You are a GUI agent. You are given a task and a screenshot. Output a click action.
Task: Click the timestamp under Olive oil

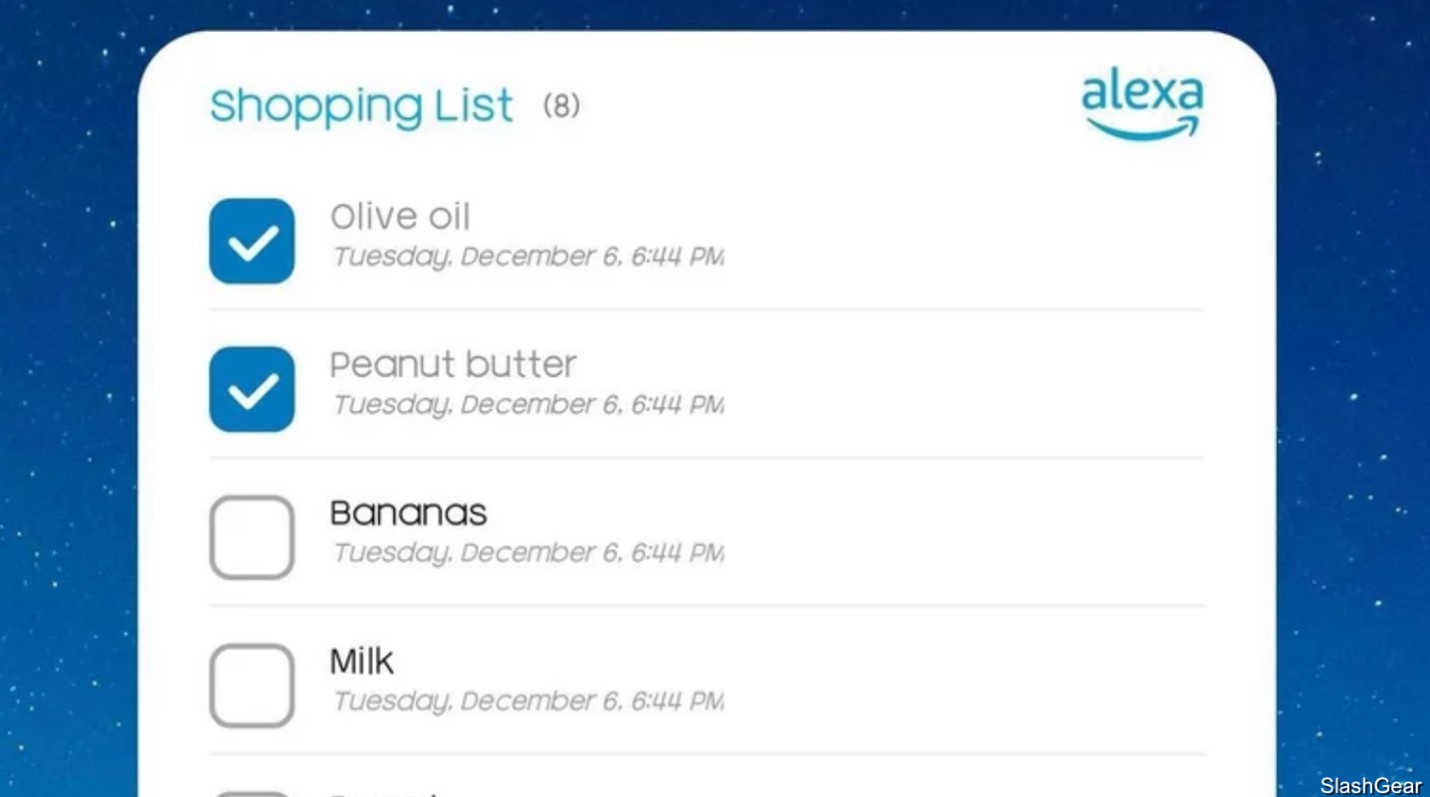pyautogui.click(x=527, y=257)
